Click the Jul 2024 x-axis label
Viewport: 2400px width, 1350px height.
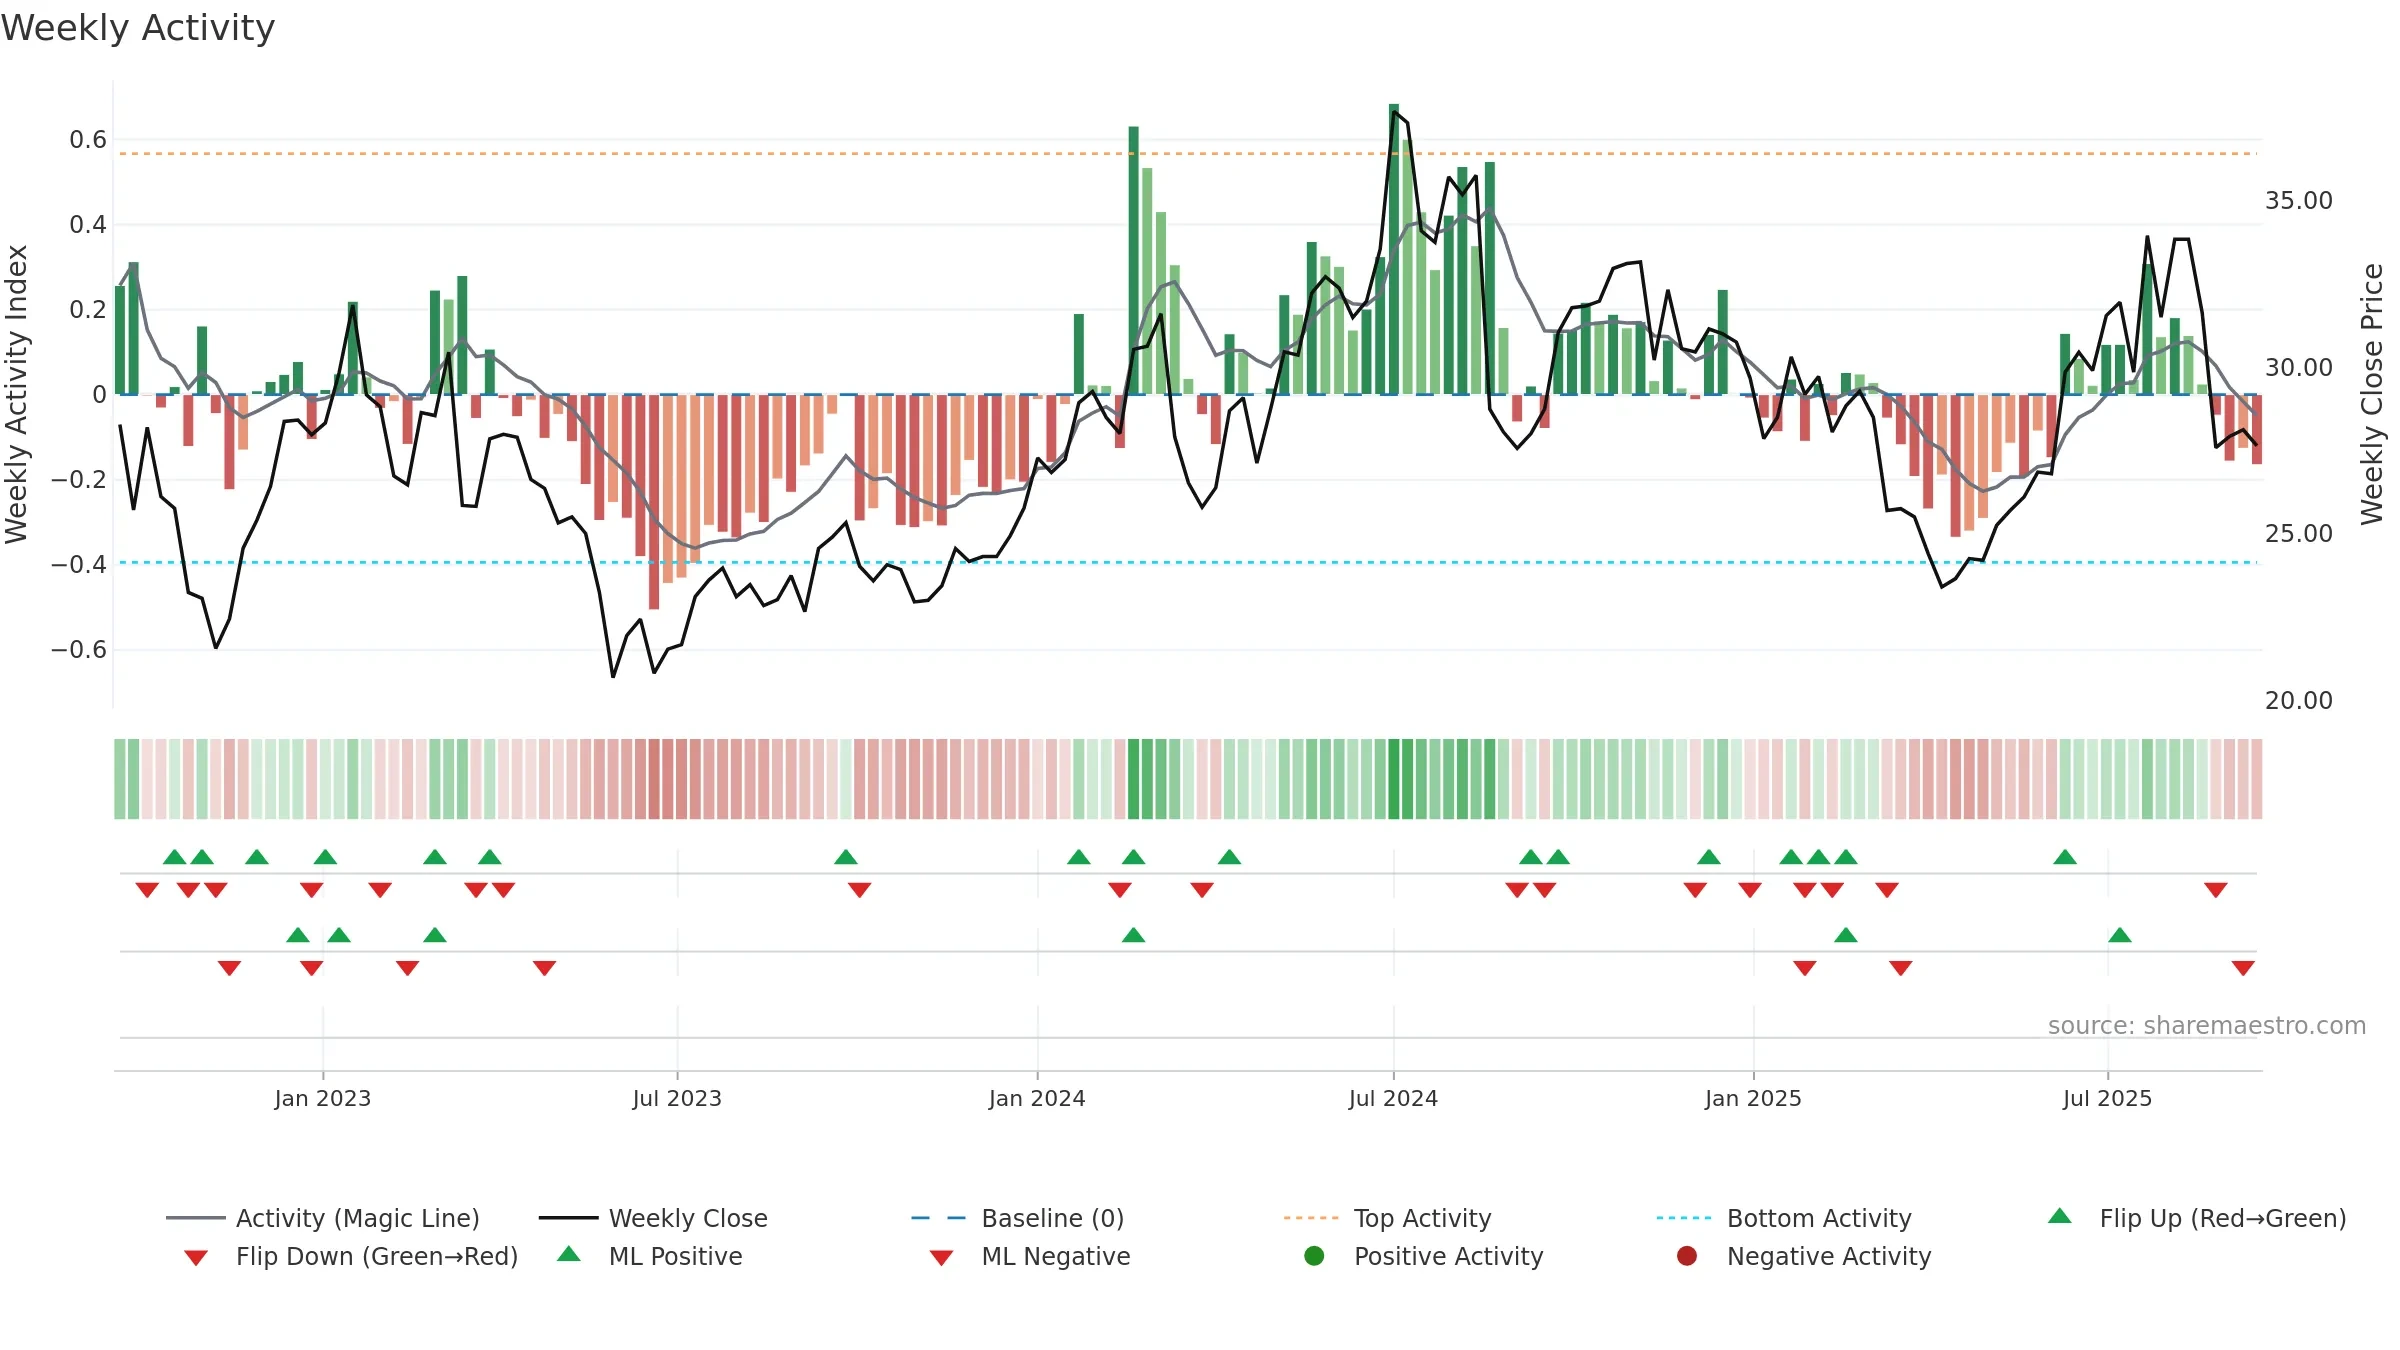tap(1393, 1098)
